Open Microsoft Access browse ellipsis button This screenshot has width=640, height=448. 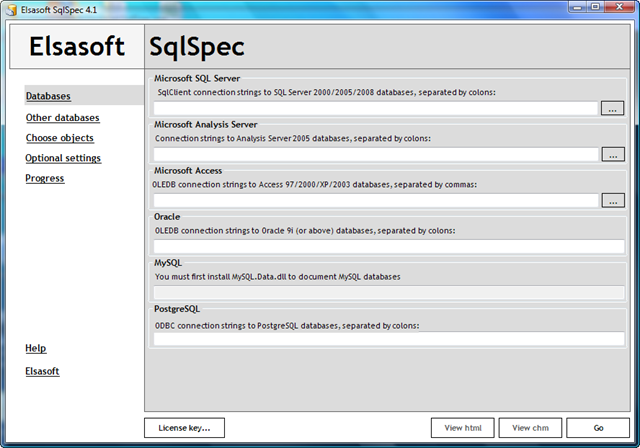point(613,201)
